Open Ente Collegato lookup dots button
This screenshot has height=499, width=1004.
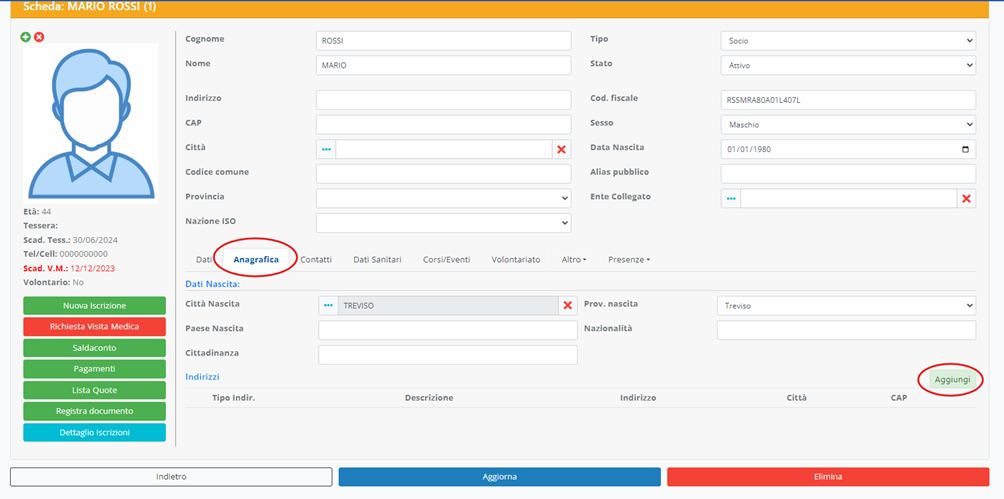click(731, 198)
